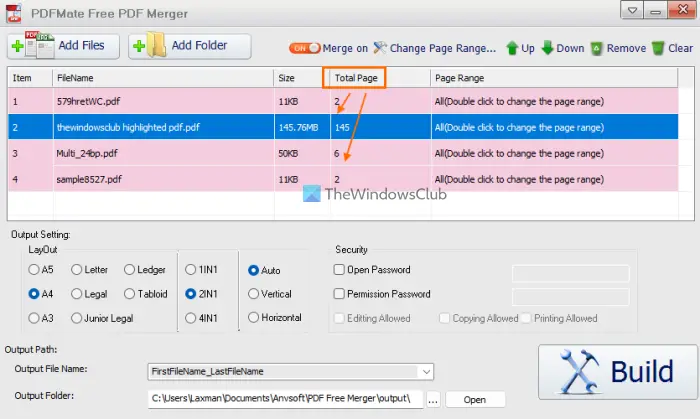Select the Multi_24bp.pdf file row

tap(343, 153)
